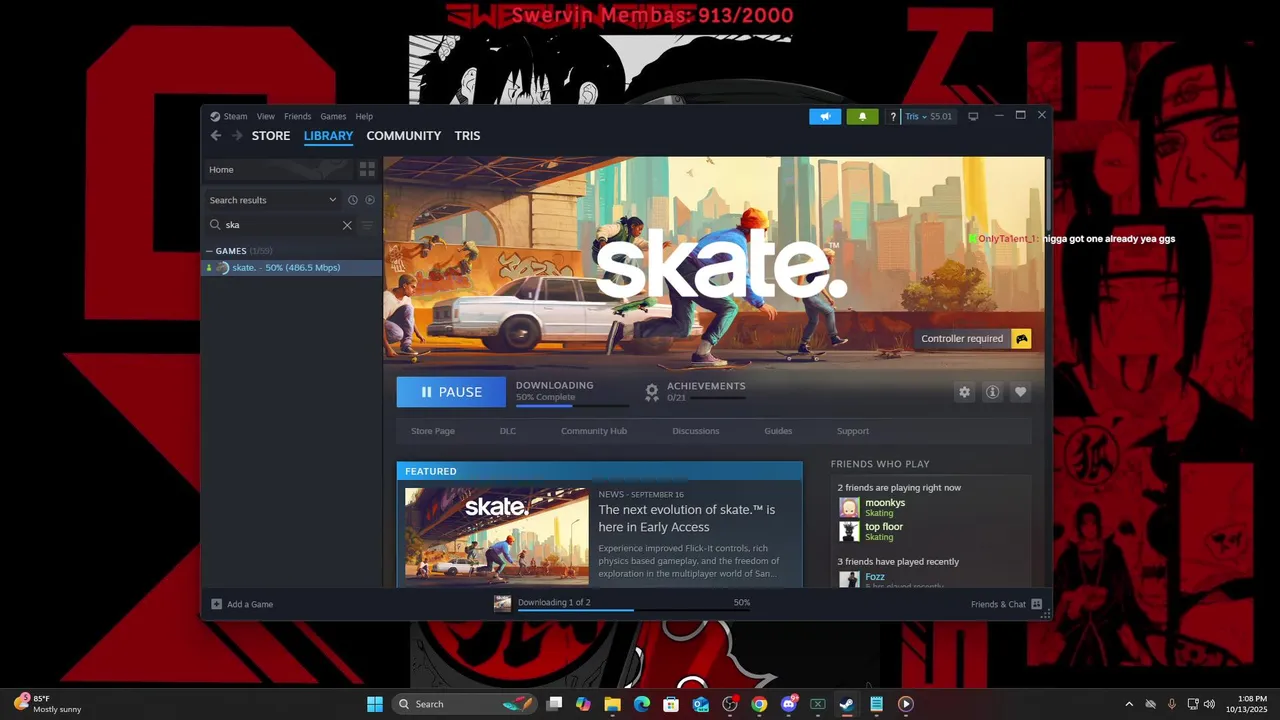Screen dimensions: 1280x720
Task: Click the taskbar Search box
Action: [x=464, y=704]
